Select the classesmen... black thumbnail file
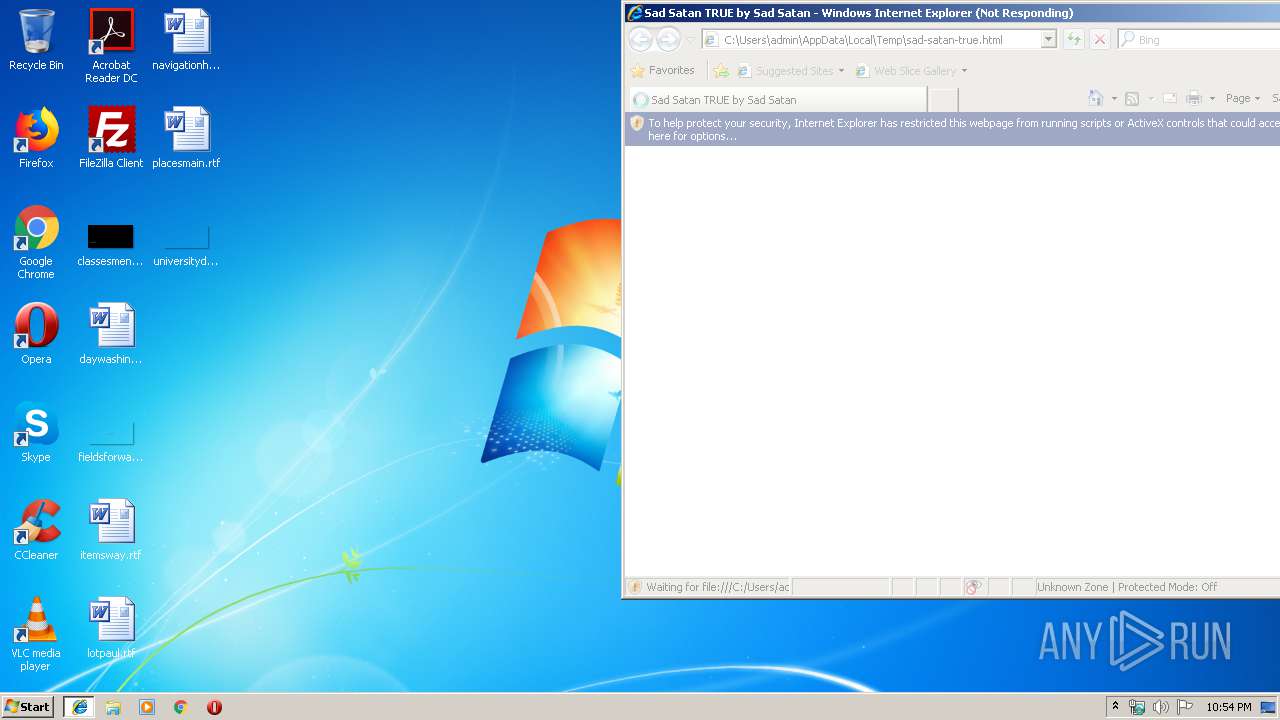This screenshot has width=1280, height=720. pos(111,246)
